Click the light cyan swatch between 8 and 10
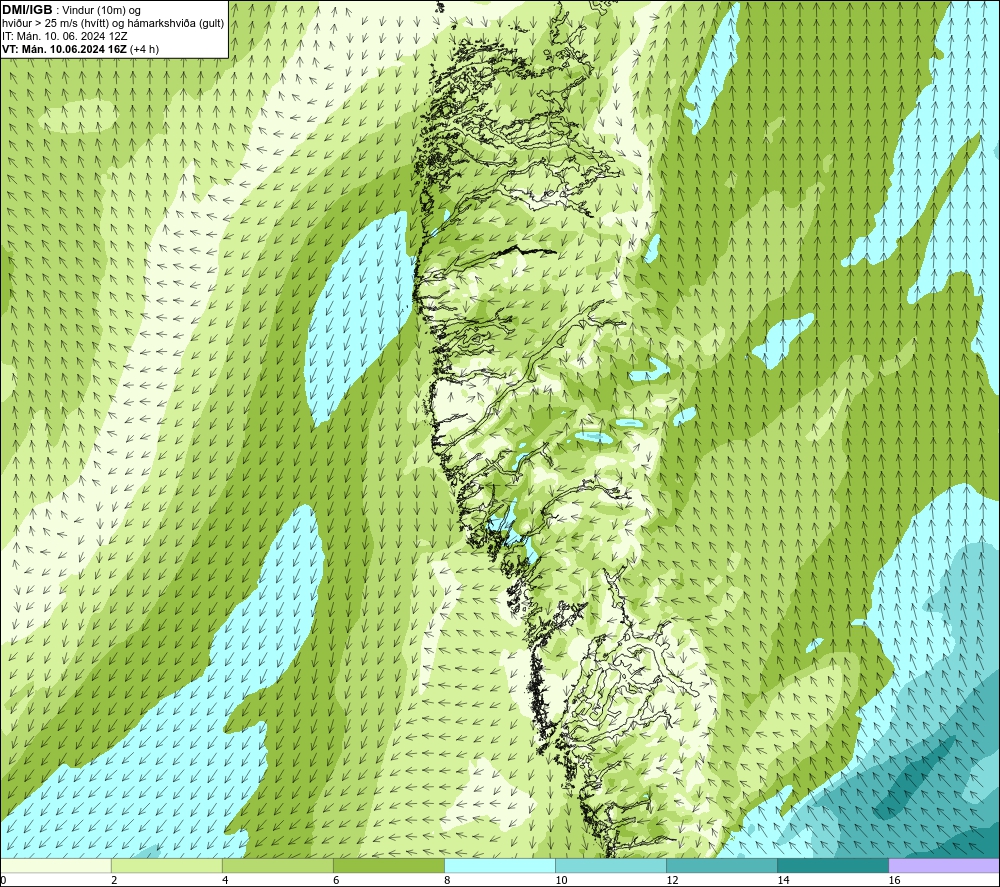Viewport: 1000px width, 887px height. coord(499,865)
